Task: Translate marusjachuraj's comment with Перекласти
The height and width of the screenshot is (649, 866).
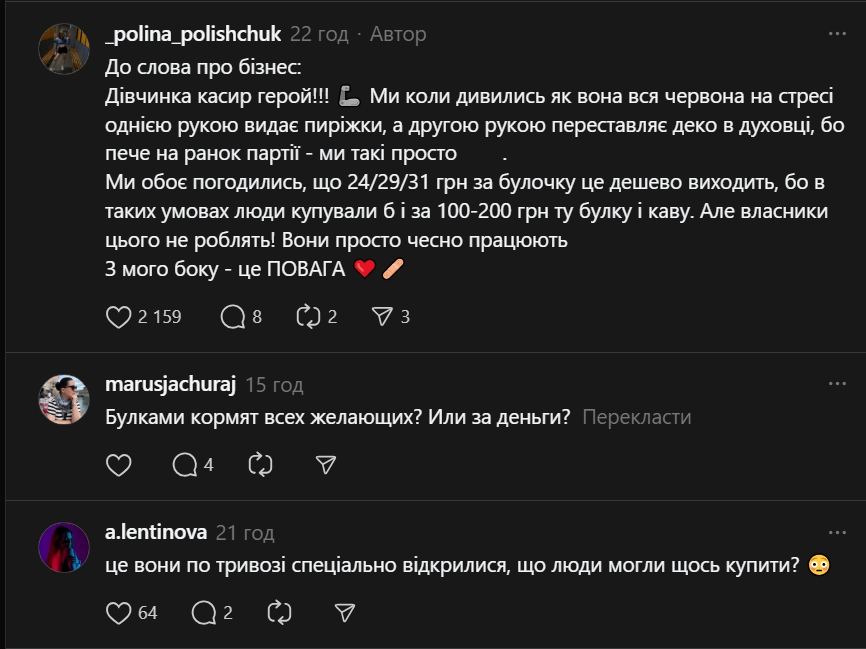Action: 636,417
